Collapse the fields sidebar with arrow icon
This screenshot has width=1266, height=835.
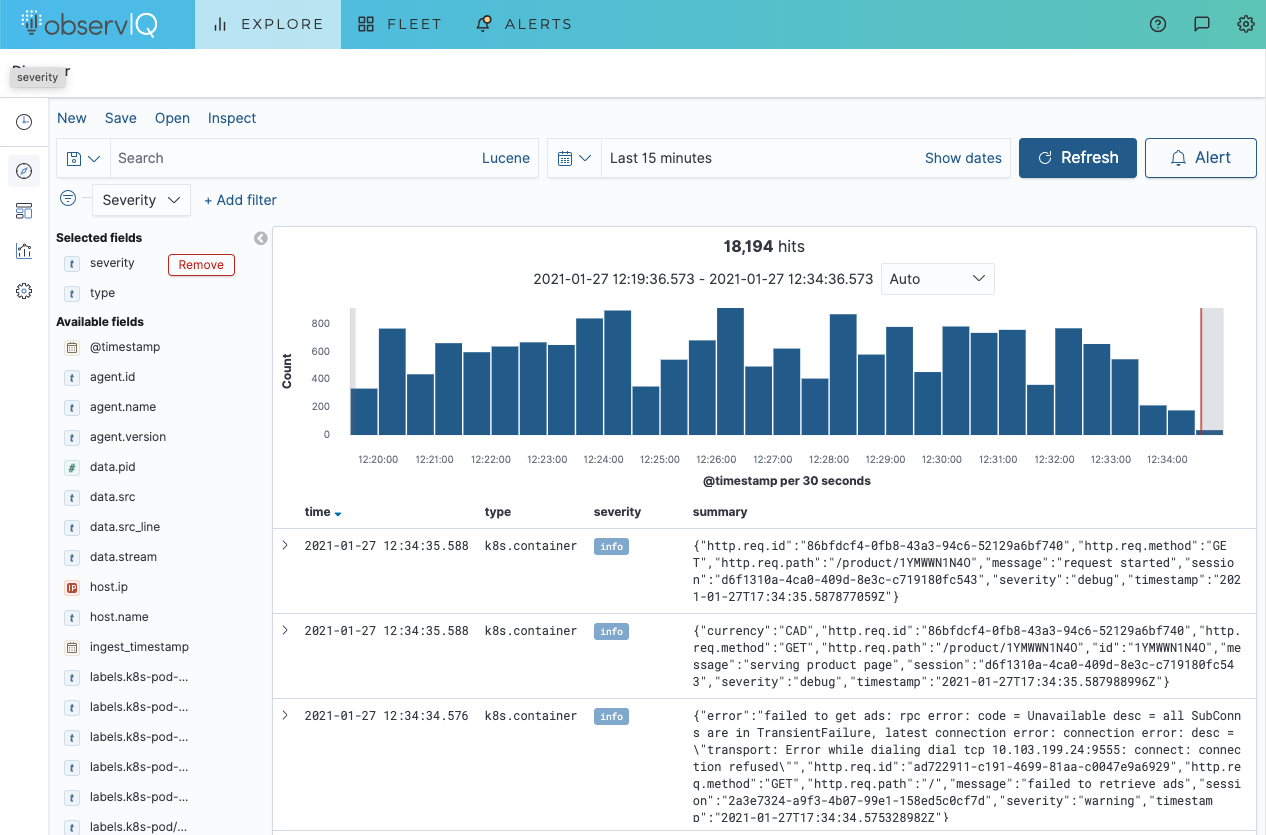click(261, 238)
